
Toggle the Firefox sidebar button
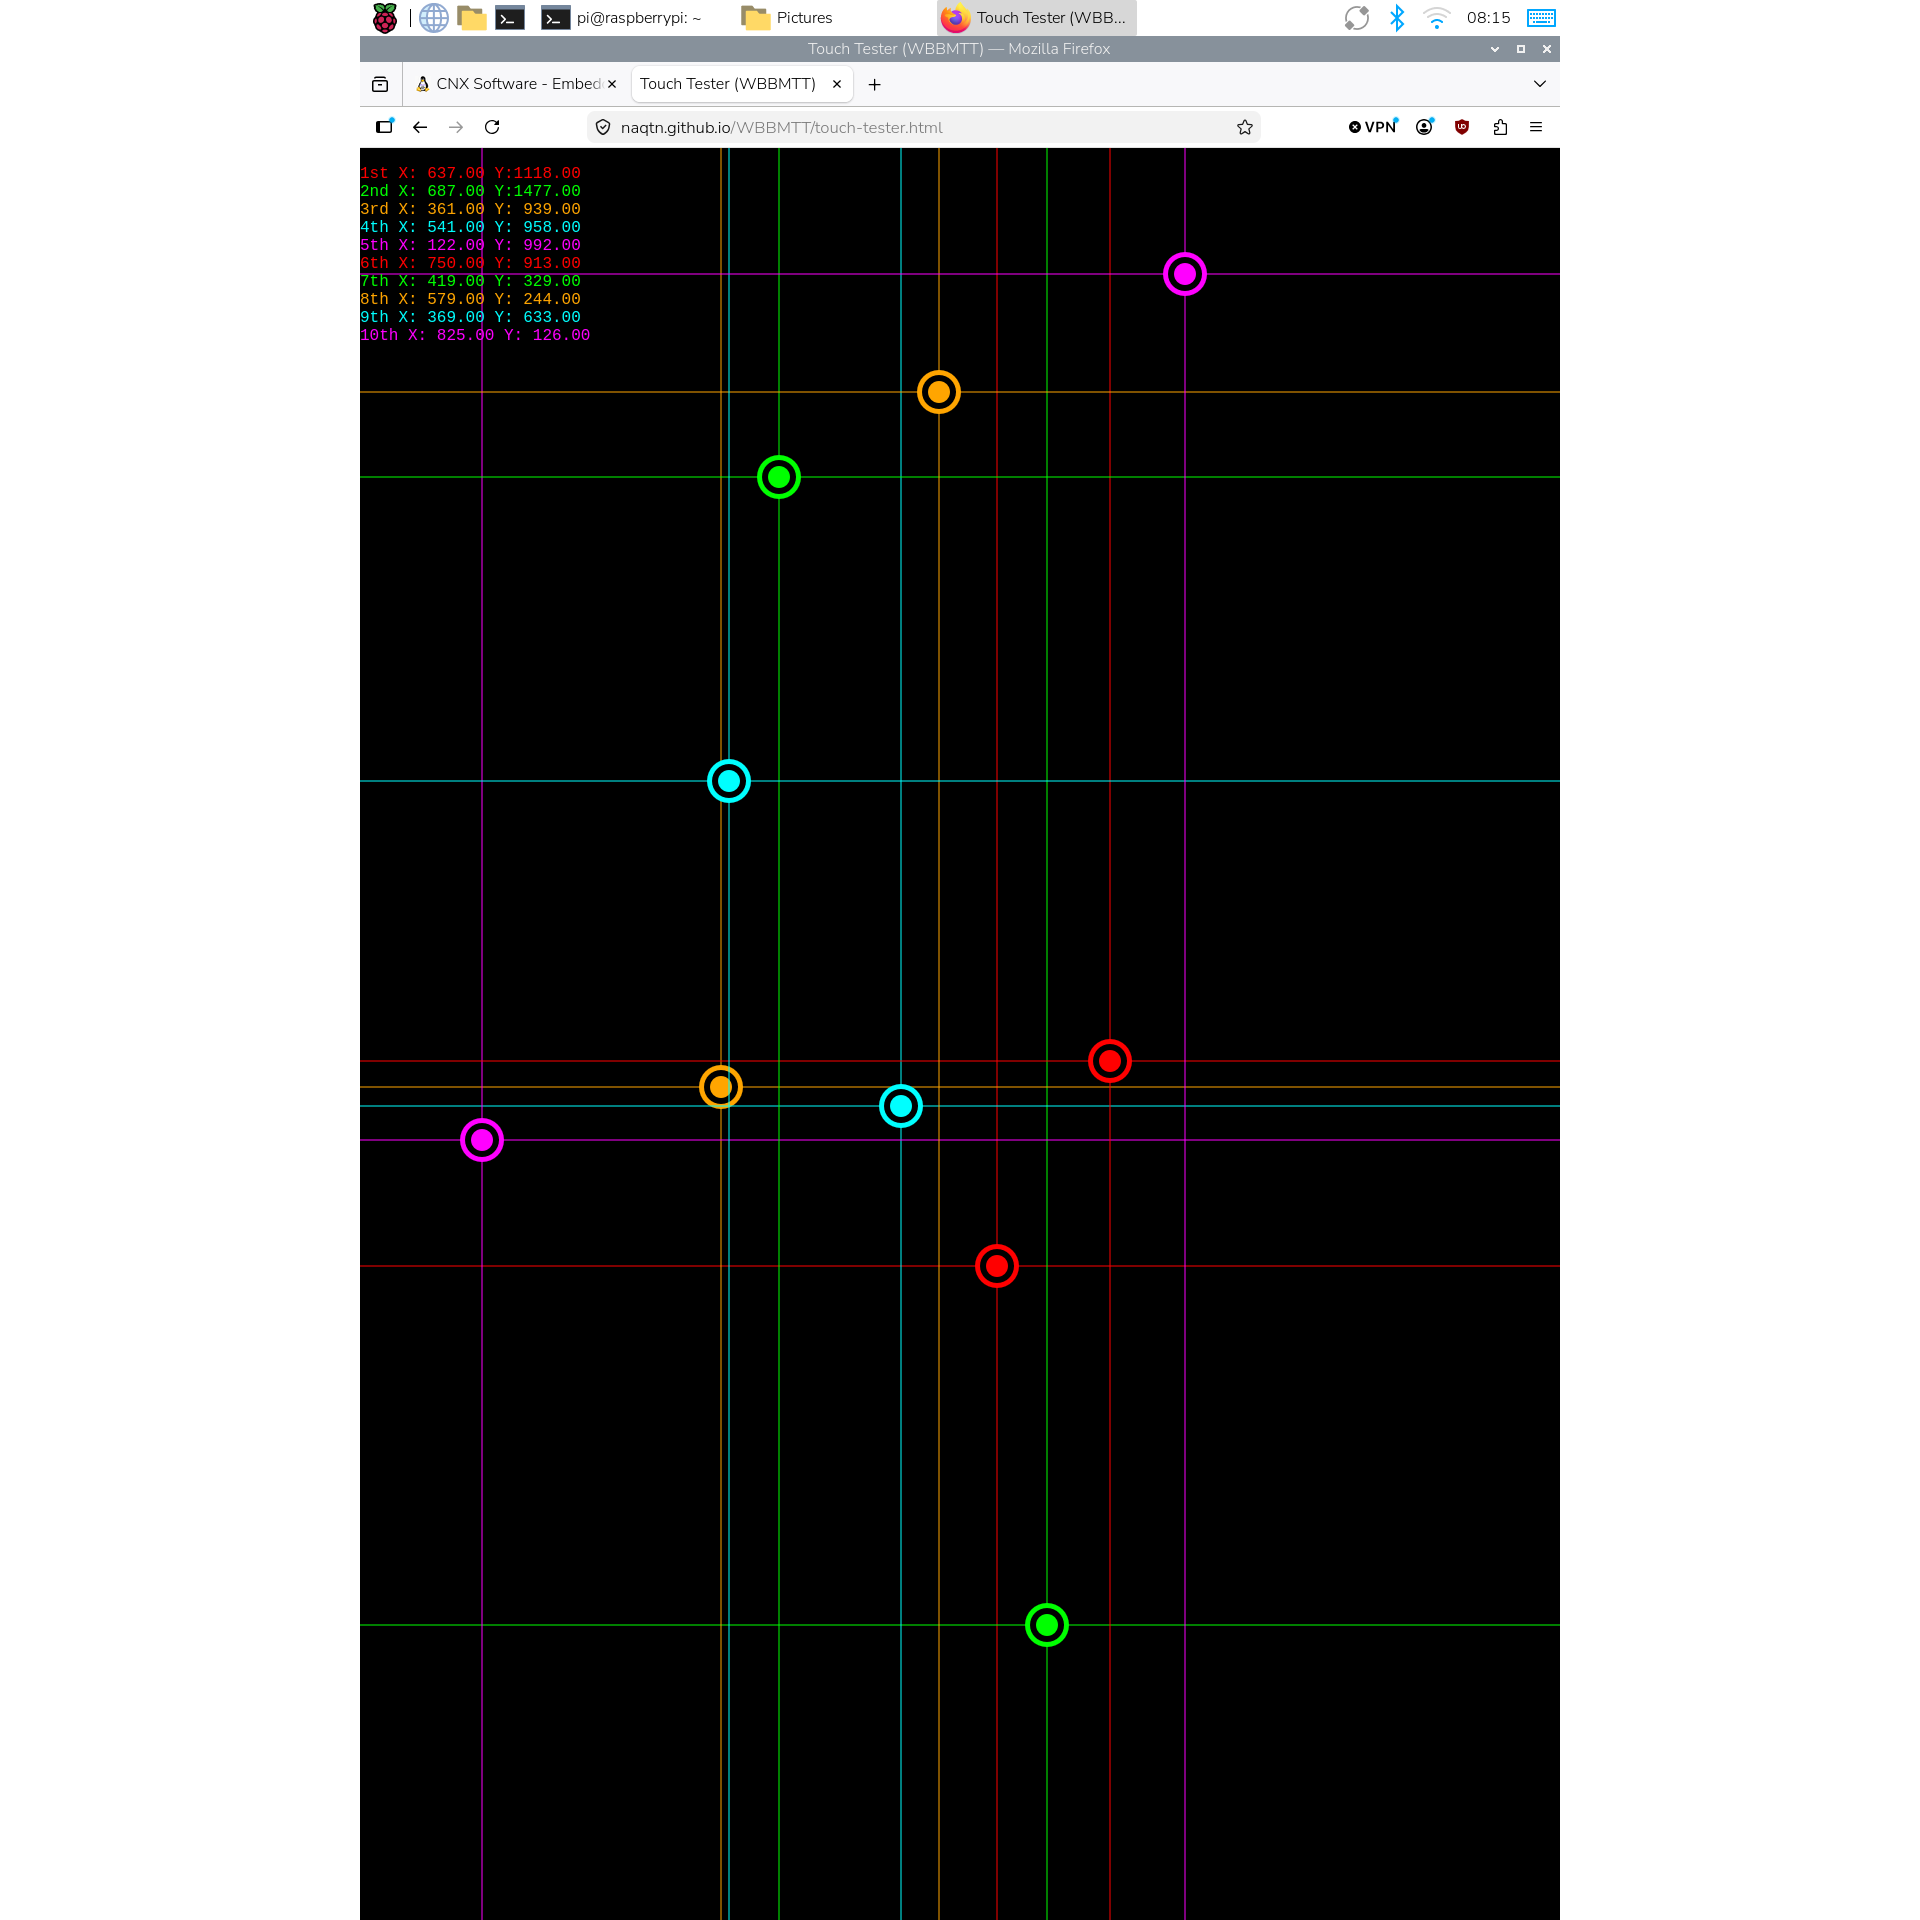tap(385, 127)
